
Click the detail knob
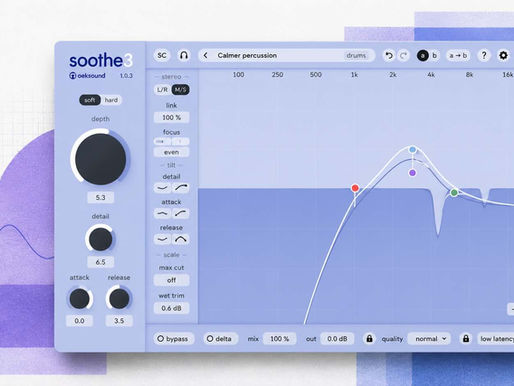click(100, 239)
